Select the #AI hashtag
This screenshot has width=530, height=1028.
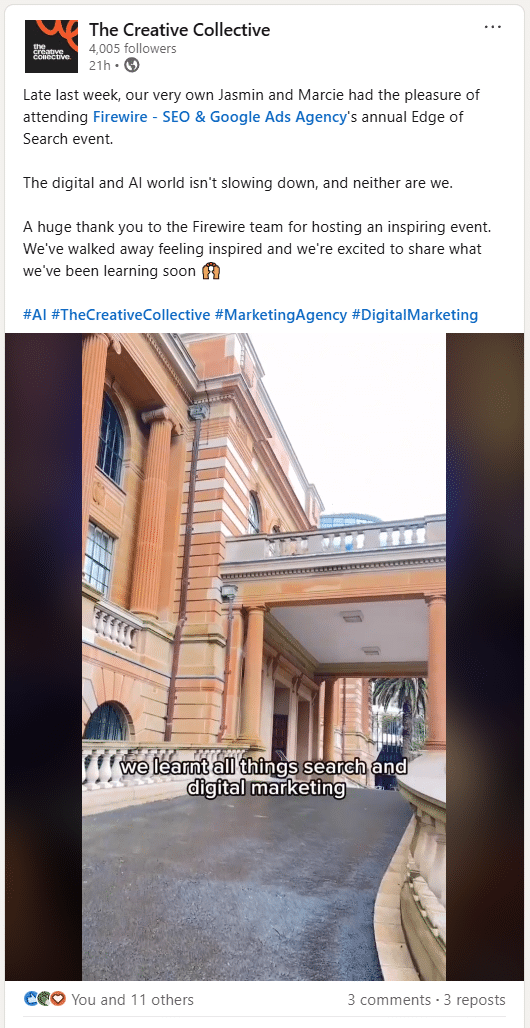[35, 315]
